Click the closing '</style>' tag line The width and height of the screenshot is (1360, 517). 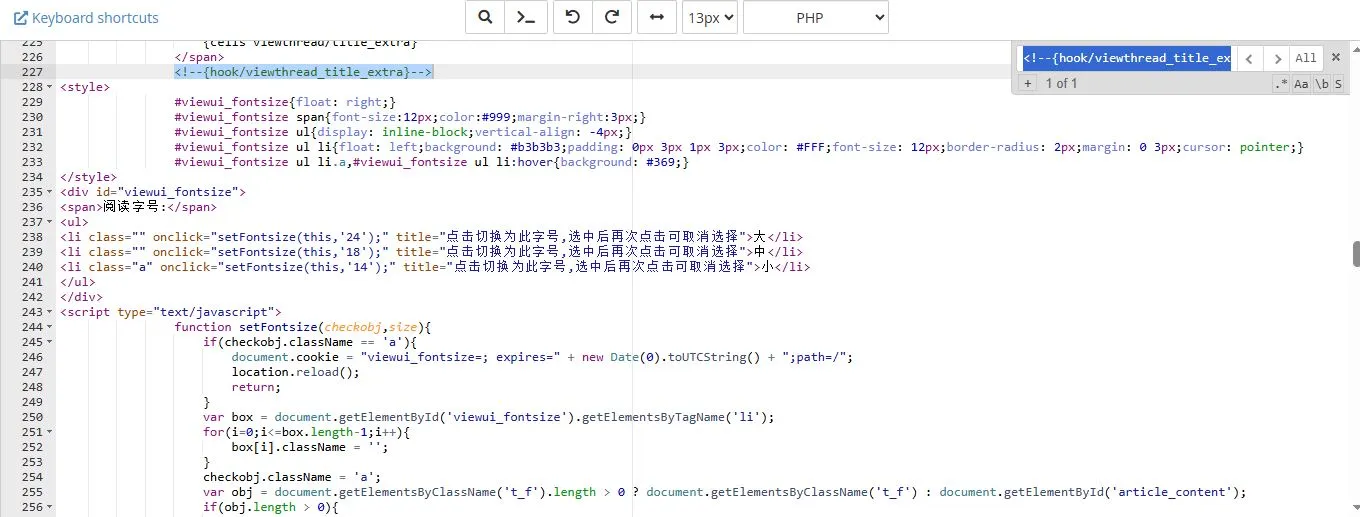pyautogui.click(x=88, y=177)
